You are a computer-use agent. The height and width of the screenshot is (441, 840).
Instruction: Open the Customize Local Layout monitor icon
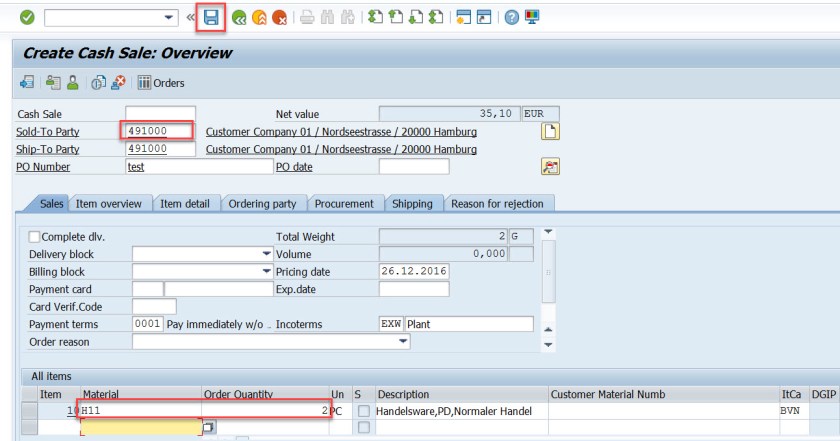pos(532,17)
